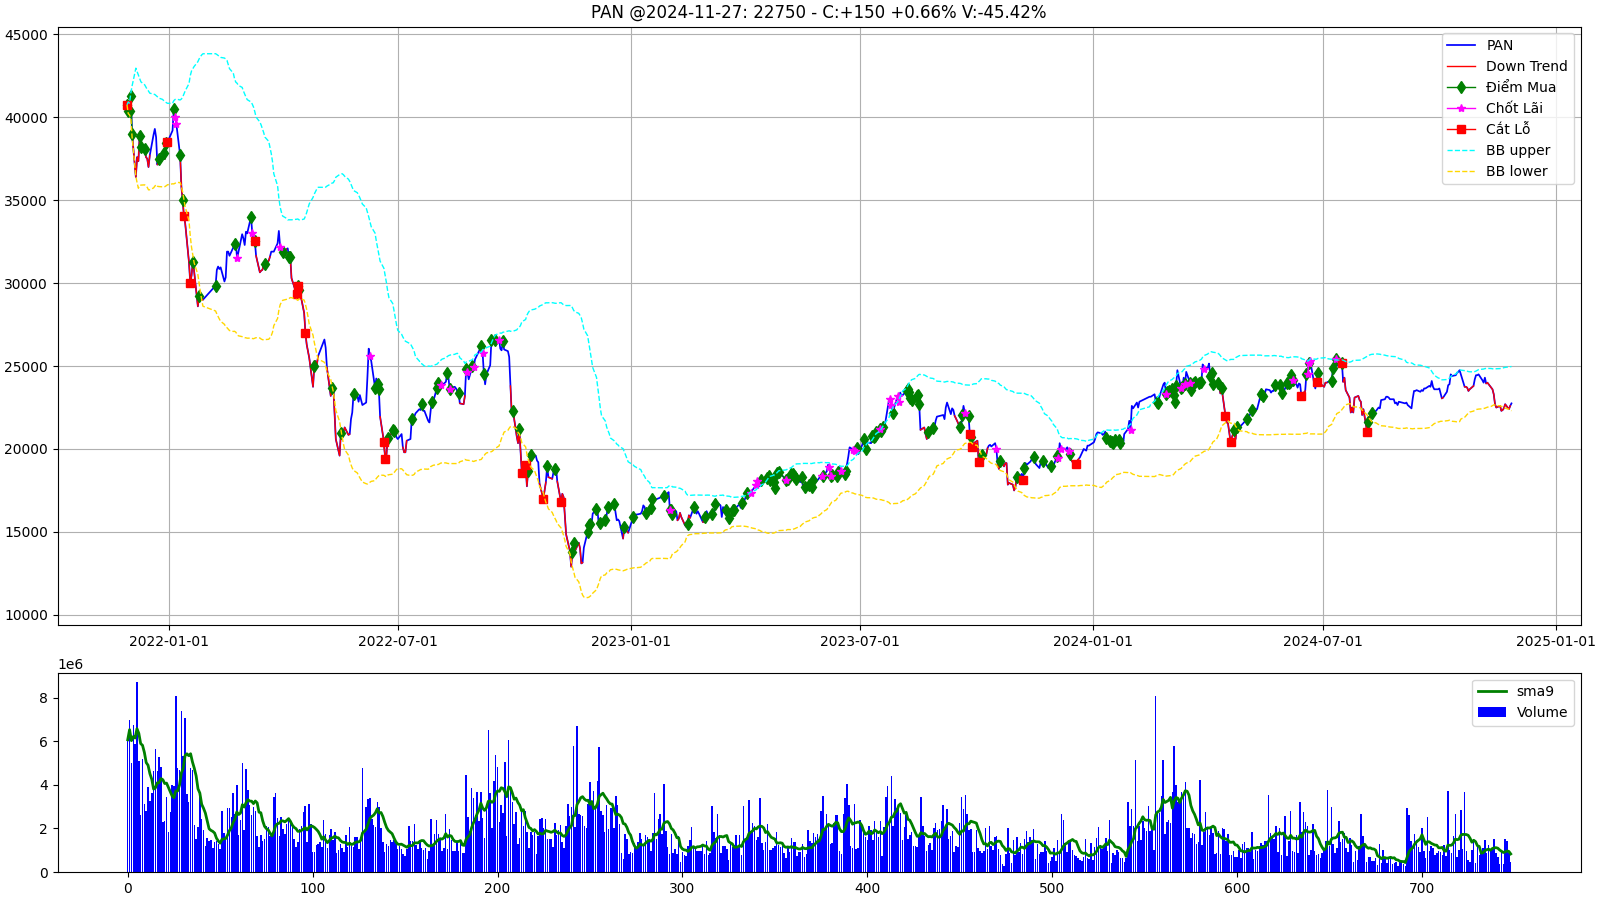This screenshot has height=900, width=1600.
Task: Click the 35000 price axis label
Action: coord(26,201)
